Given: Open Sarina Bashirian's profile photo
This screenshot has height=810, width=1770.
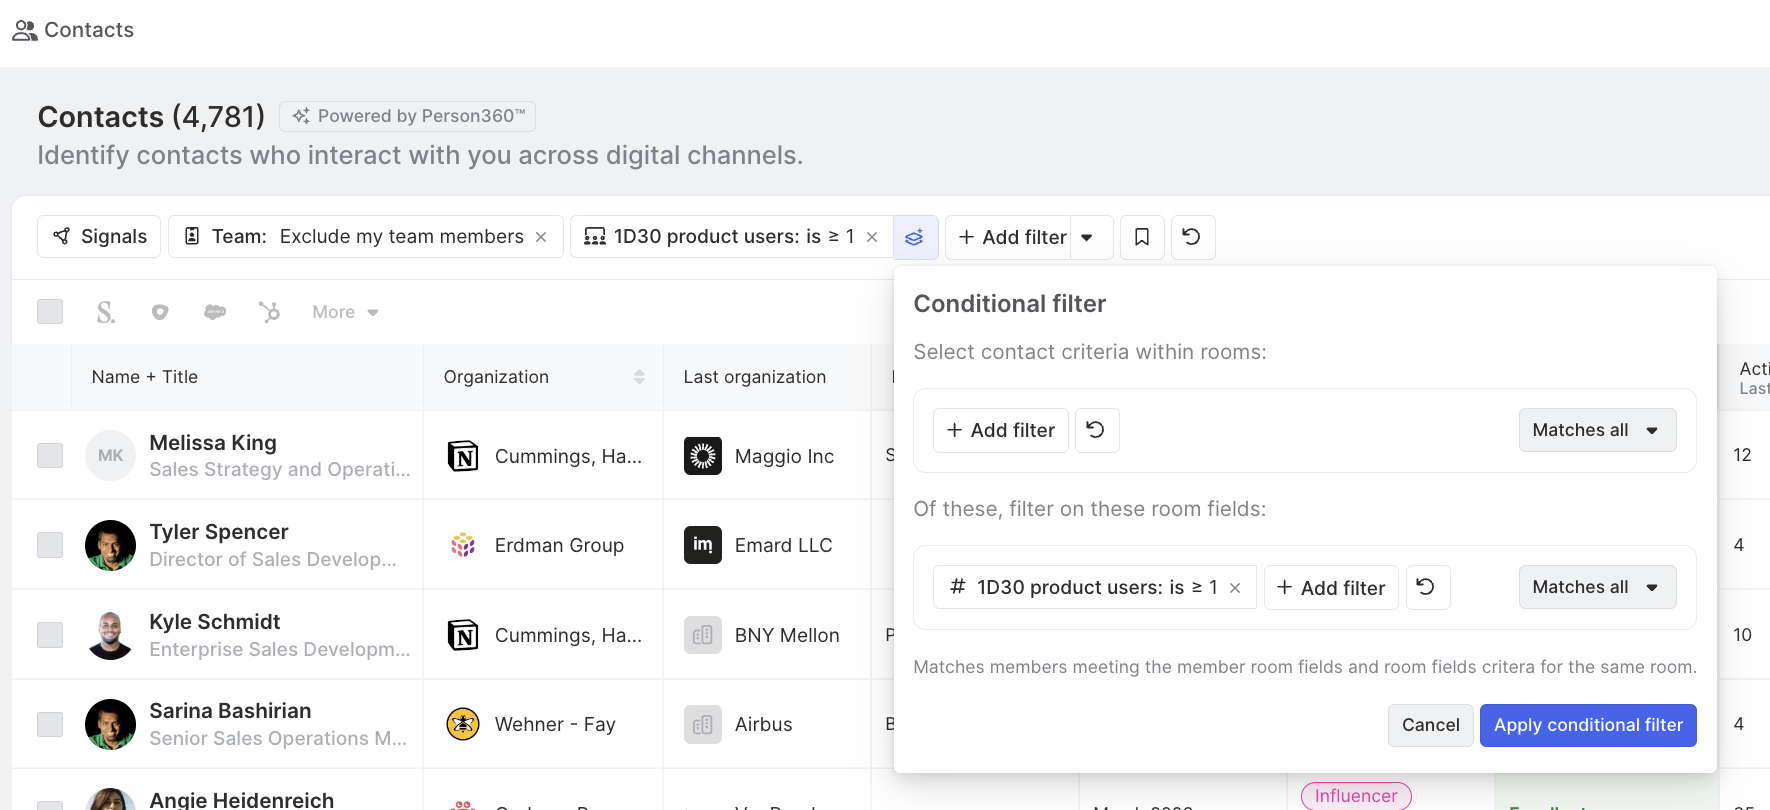Looking at the screenshot, I should pos(110,724).
